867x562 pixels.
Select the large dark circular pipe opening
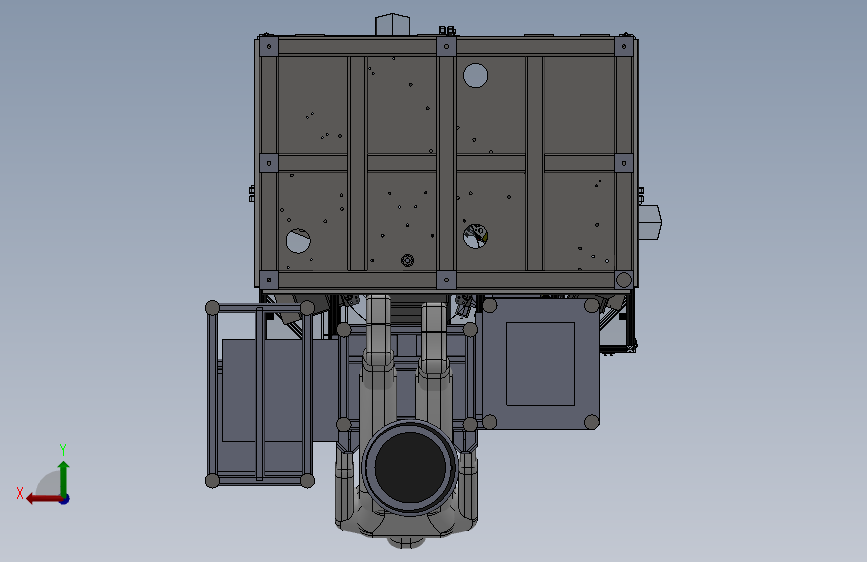(410, 467)
